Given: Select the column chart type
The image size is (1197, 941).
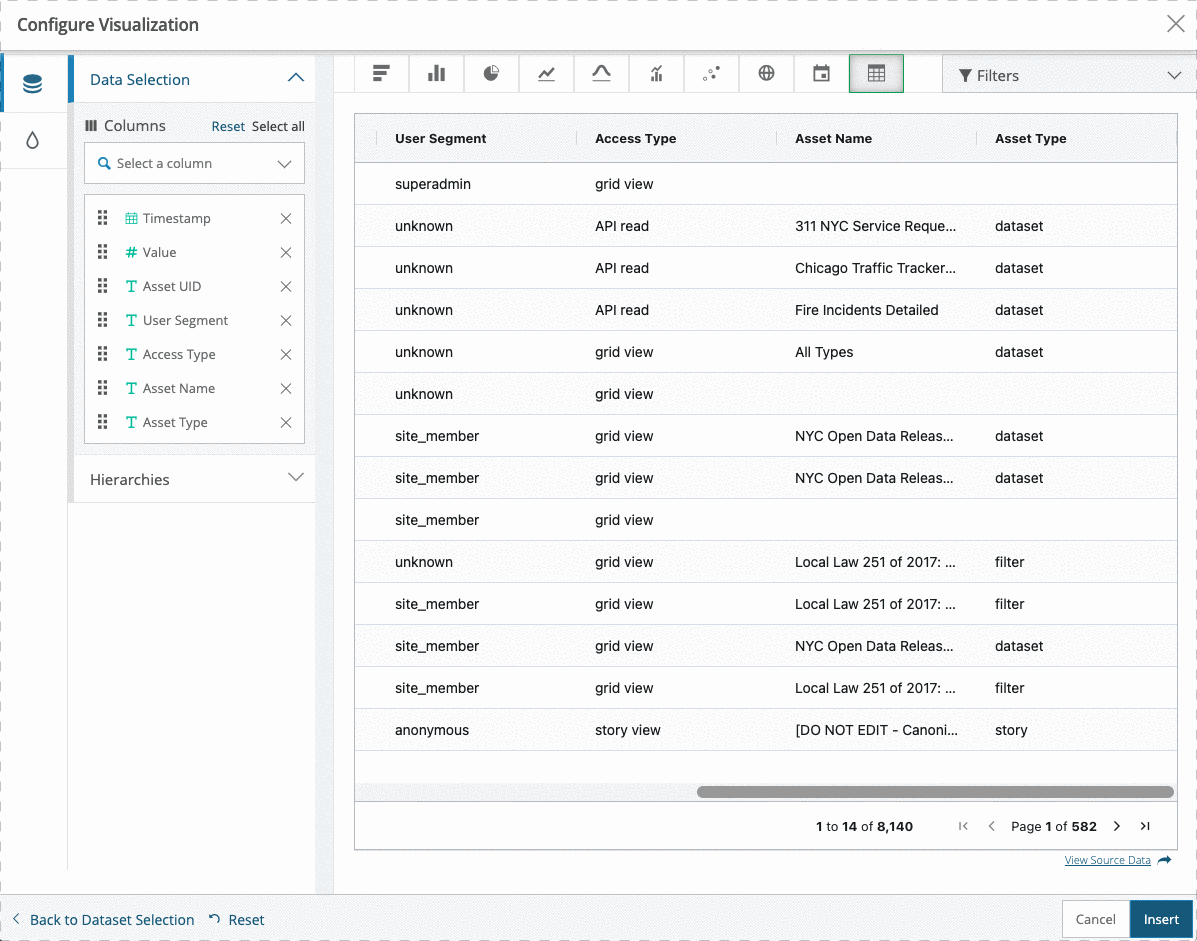Looking at the screenshot, I should pos(436,73).
